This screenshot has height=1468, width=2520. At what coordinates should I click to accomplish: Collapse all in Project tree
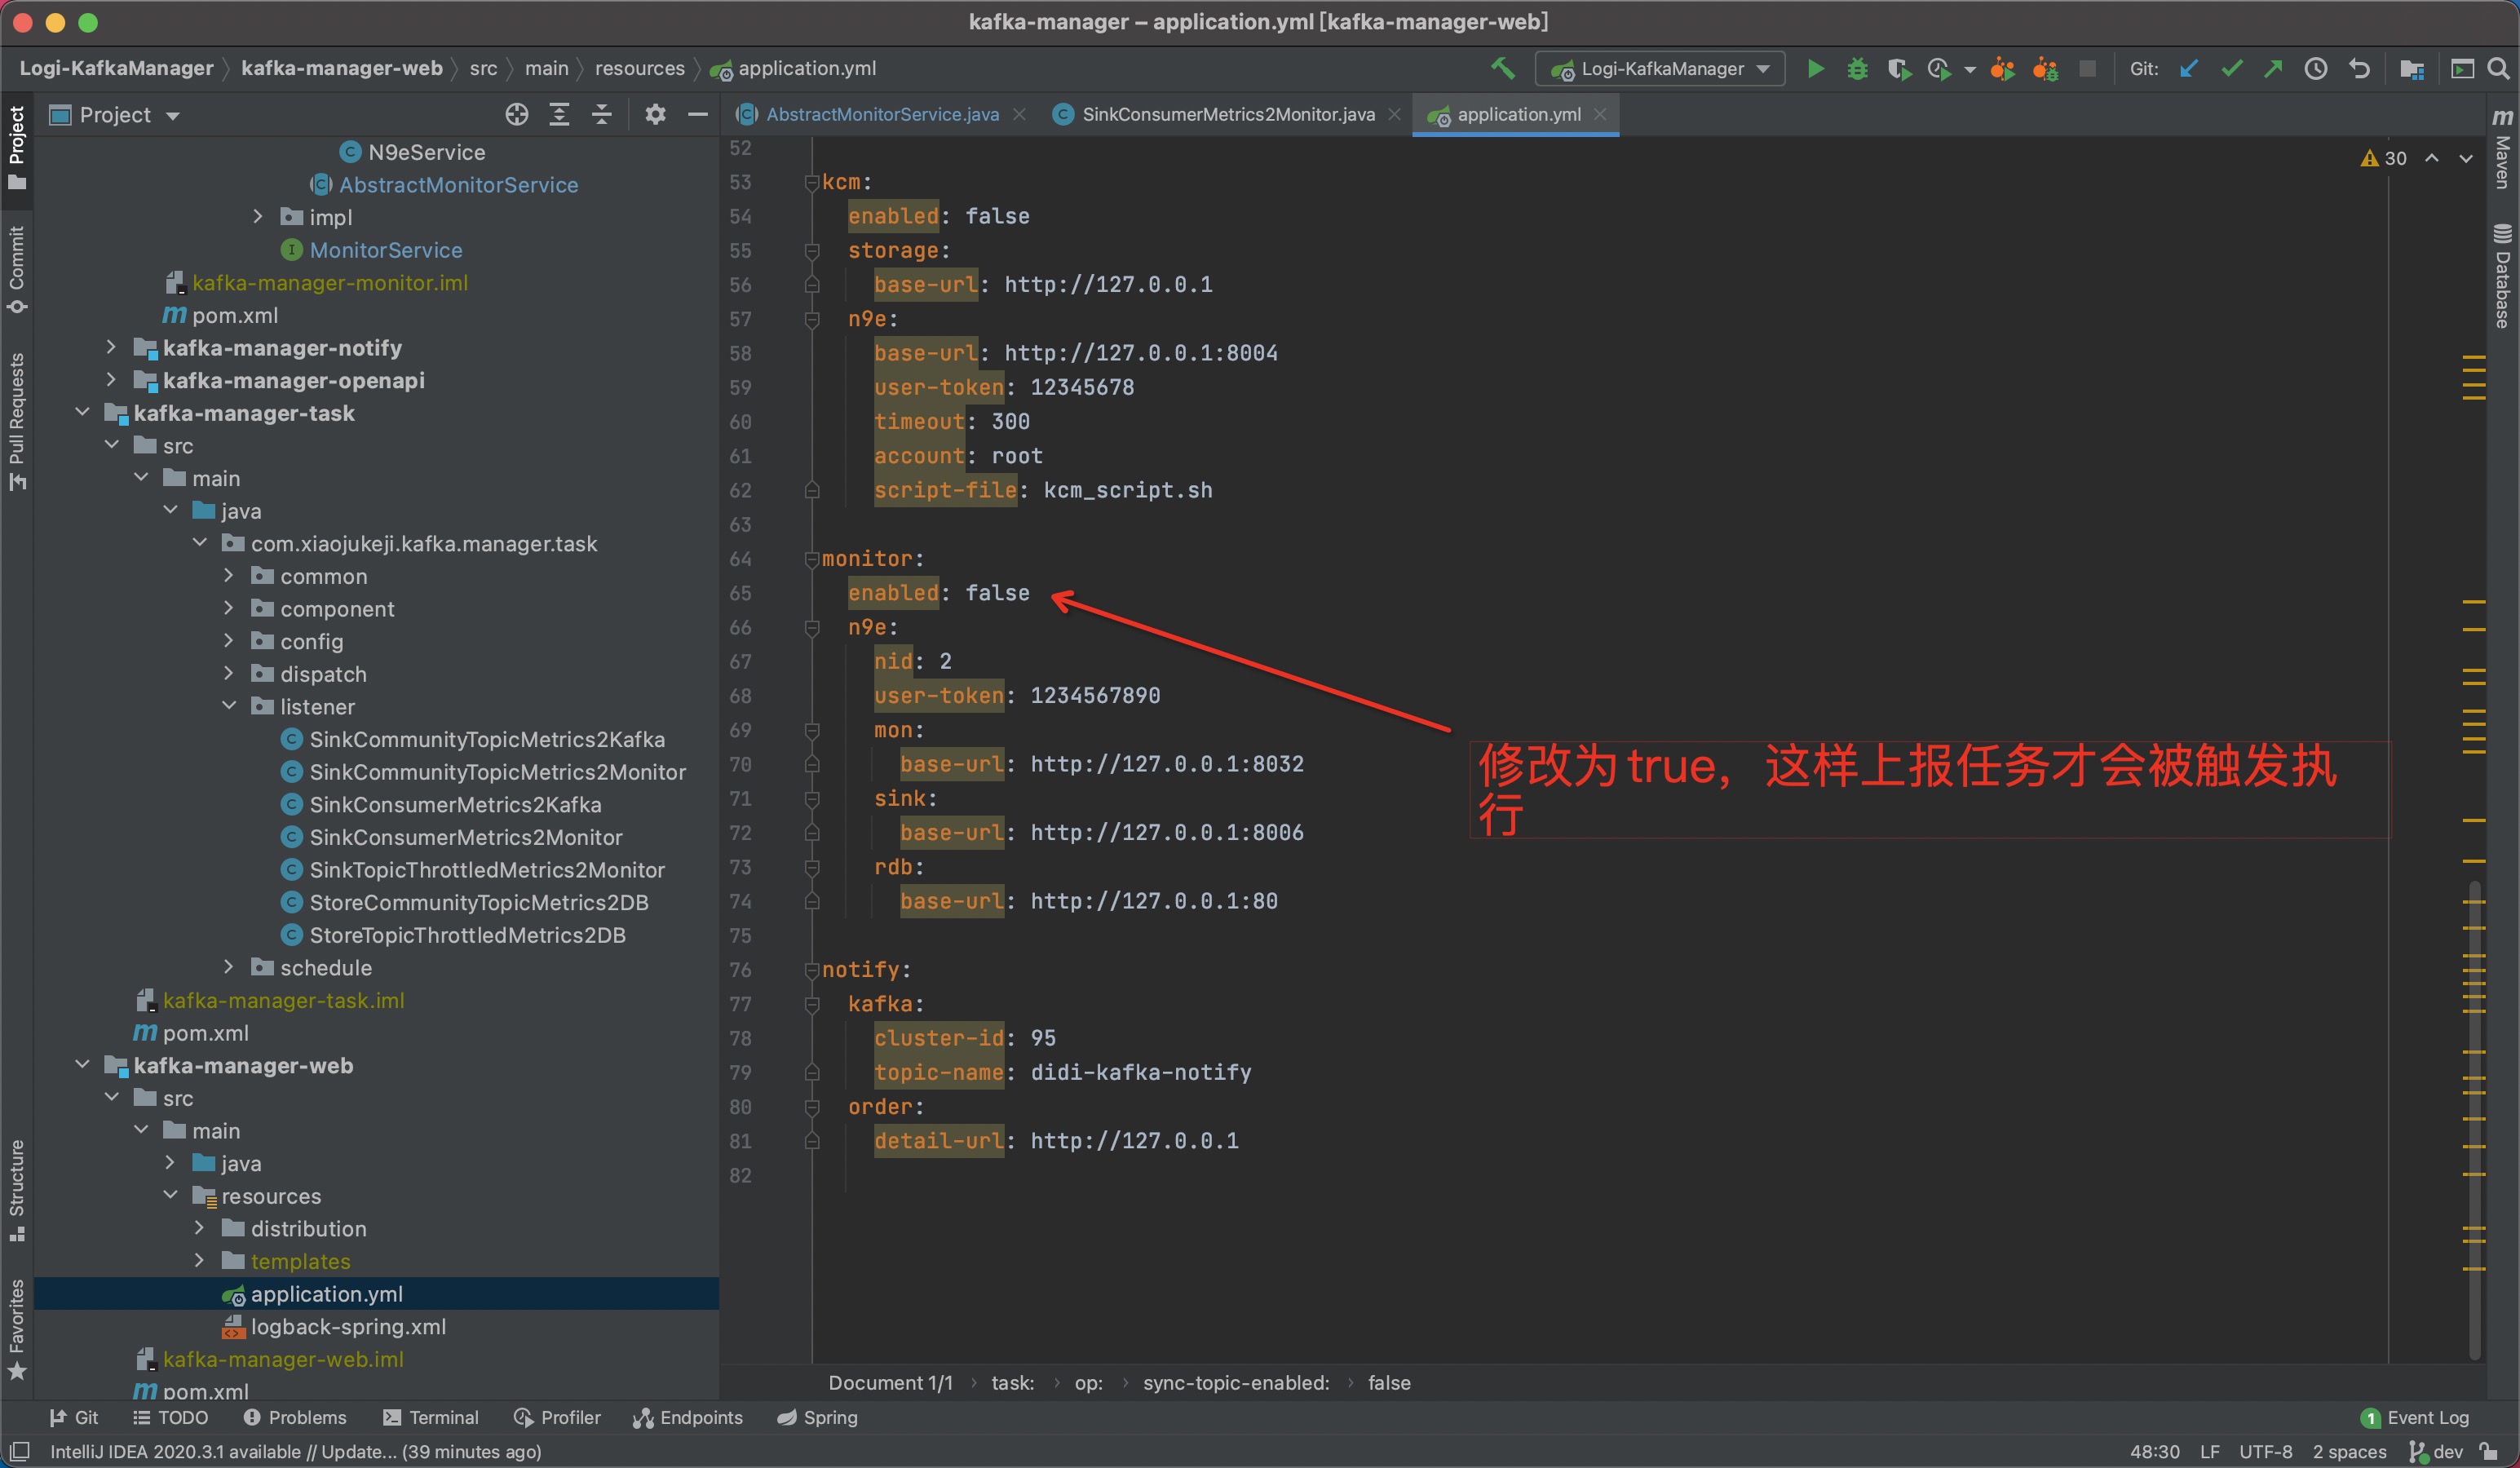coord(601,115)
